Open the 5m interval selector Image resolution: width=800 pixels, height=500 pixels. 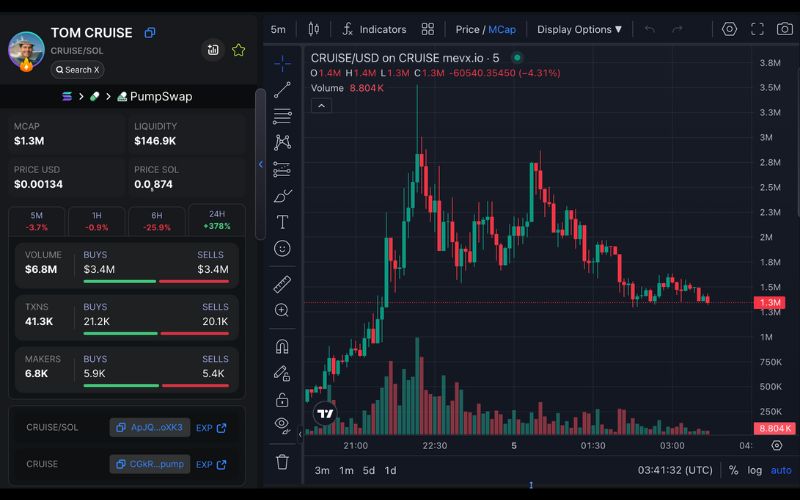278,30
